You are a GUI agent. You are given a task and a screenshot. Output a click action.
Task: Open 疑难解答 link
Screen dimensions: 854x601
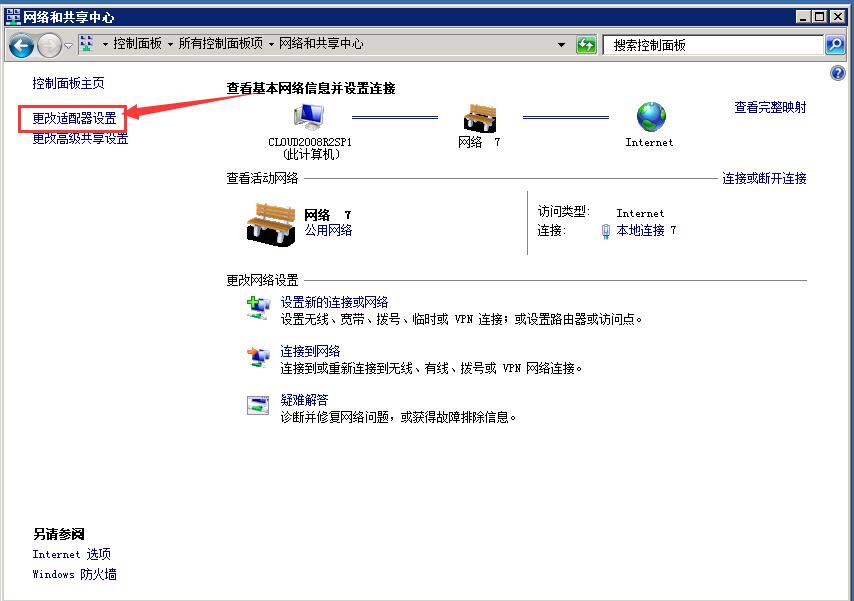[304, 400]
